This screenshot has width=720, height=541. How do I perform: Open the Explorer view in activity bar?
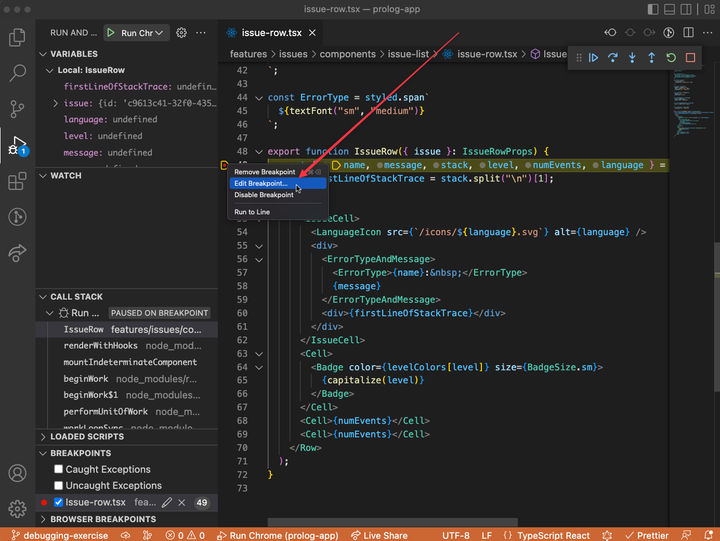[x=17, y=38]
